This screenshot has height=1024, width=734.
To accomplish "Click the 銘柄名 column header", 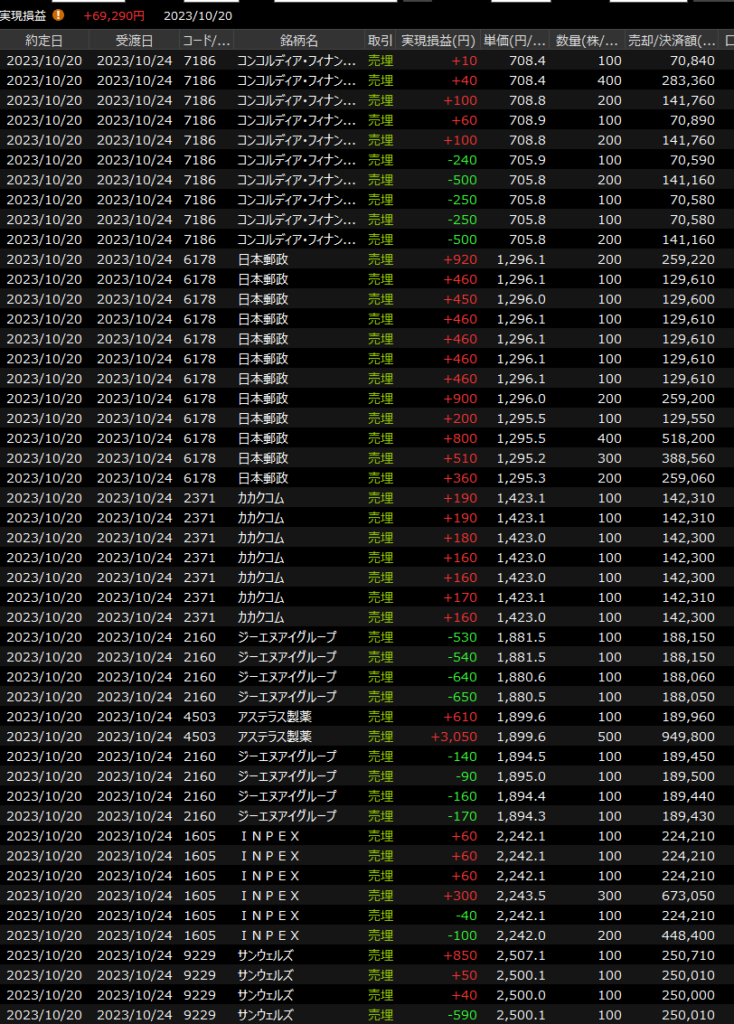I will click(298, 40).
